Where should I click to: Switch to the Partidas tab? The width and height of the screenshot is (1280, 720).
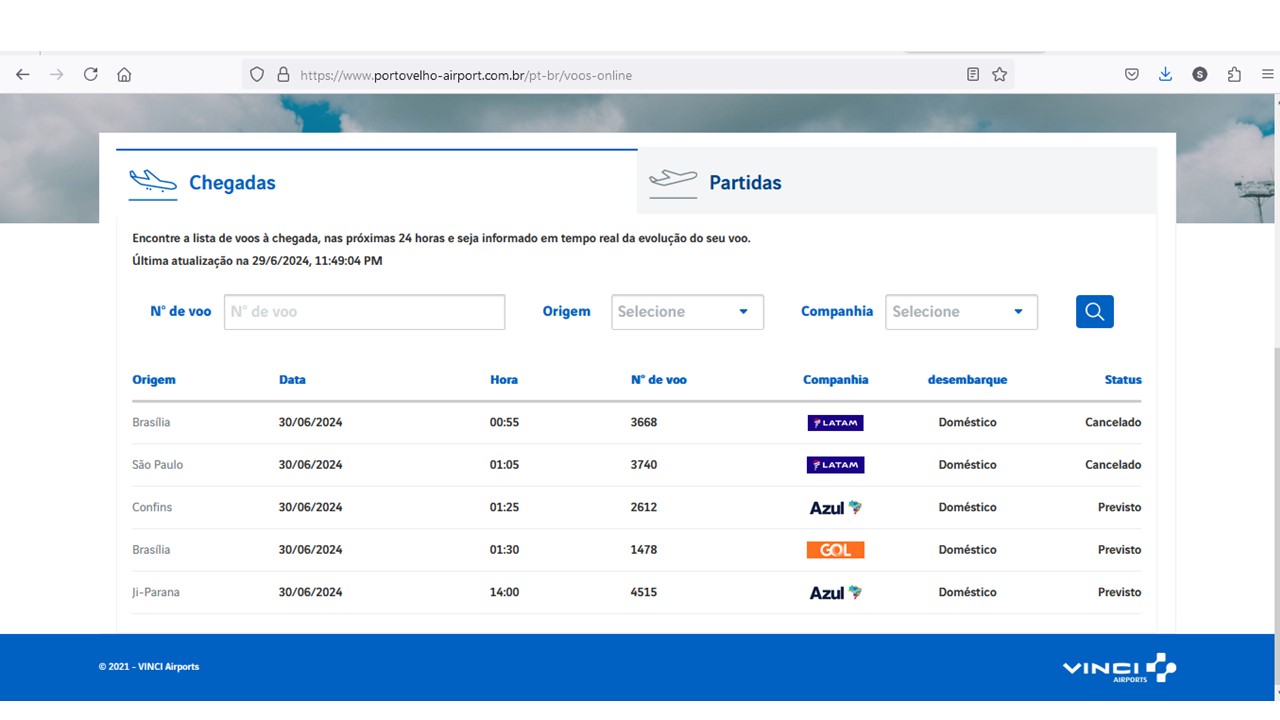pyautogui.click(x=744, y=182)
